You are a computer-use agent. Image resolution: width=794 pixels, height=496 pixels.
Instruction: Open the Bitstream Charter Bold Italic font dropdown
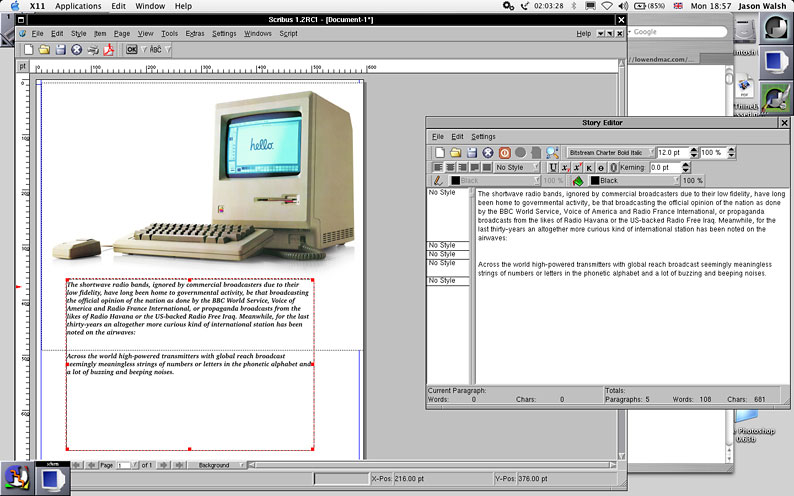(609, 153)
